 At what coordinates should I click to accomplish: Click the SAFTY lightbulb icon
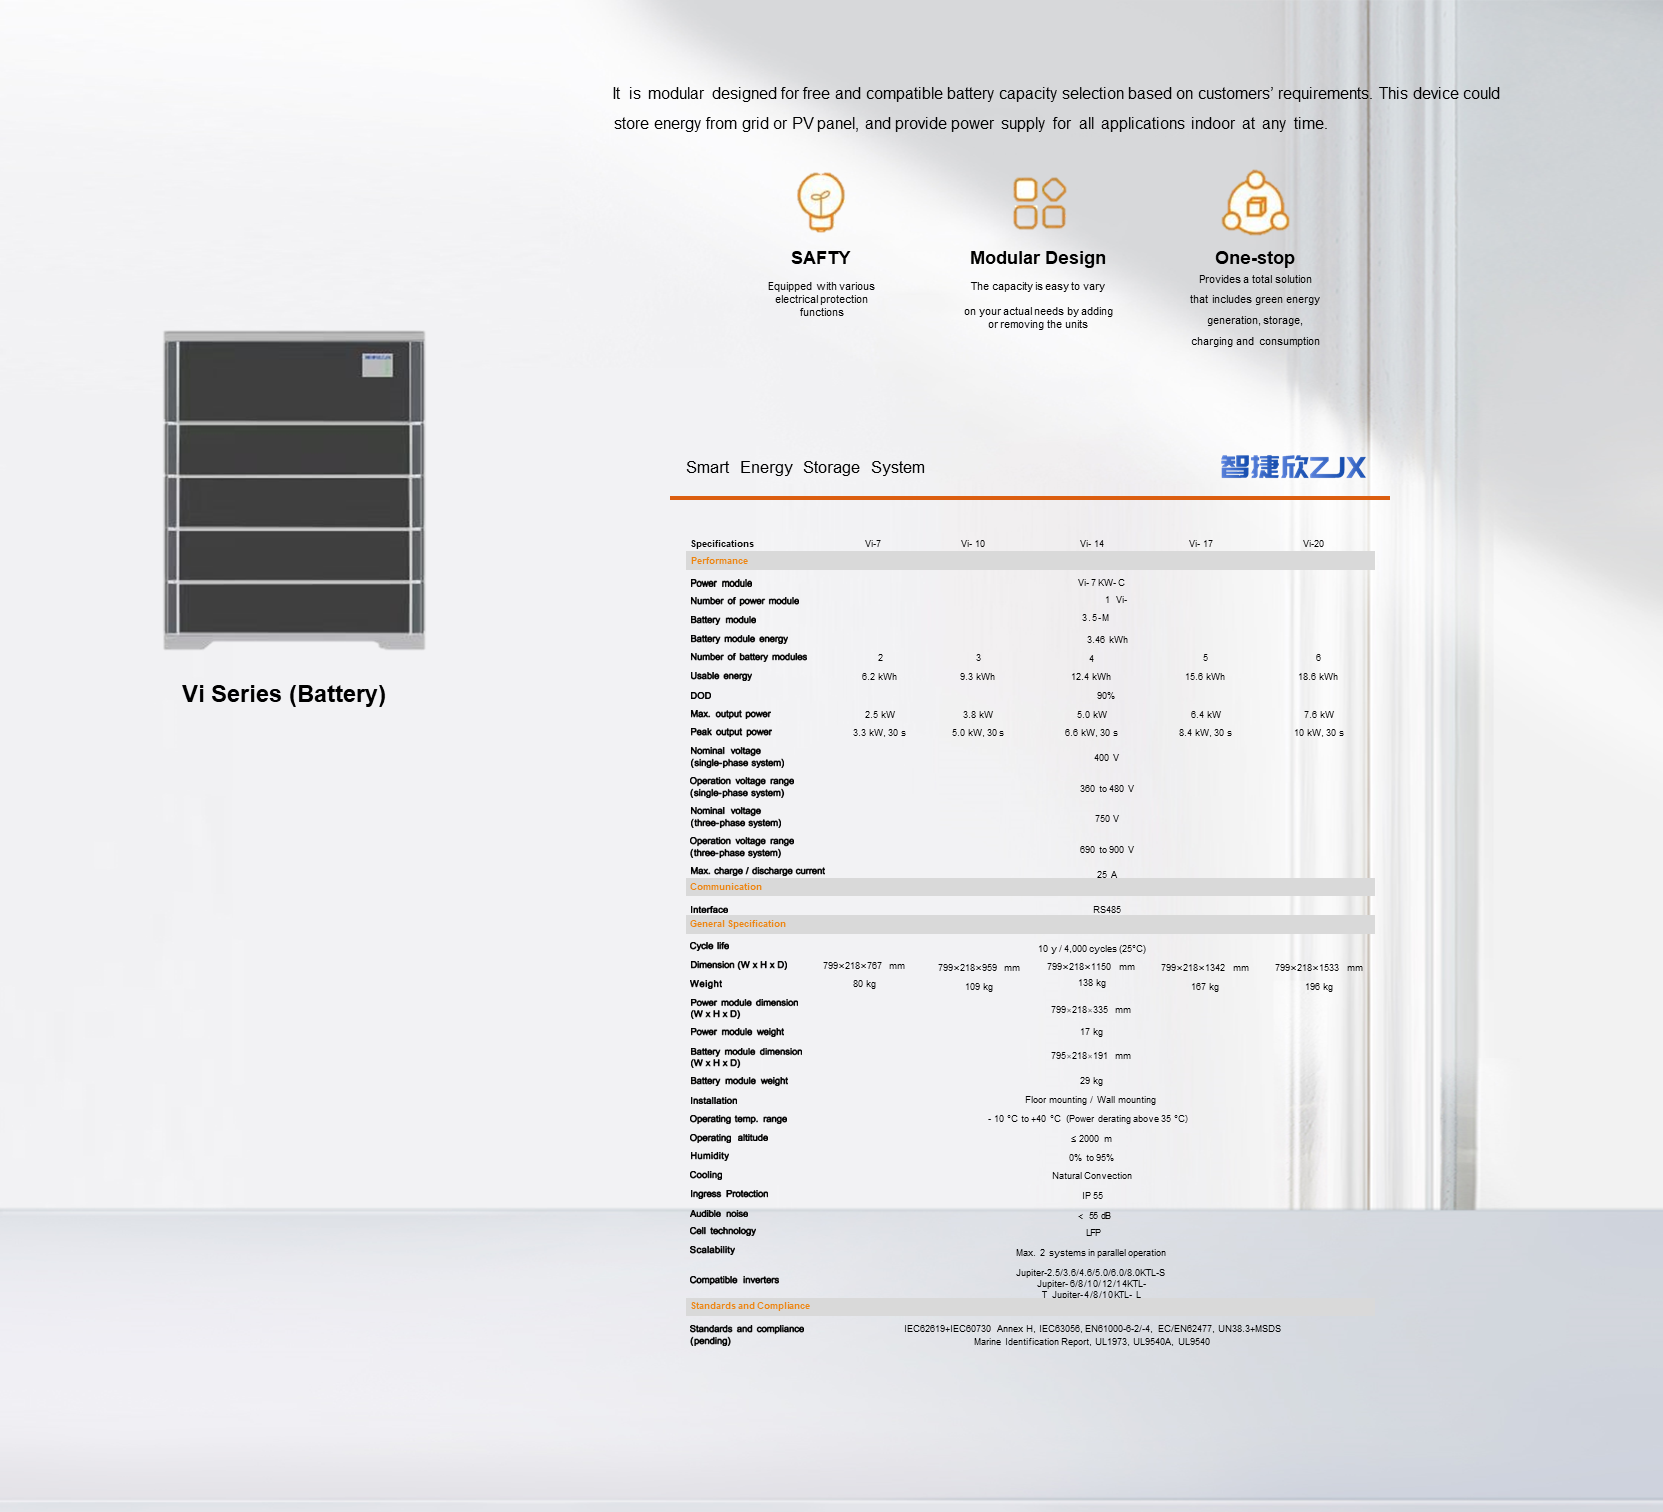pos(821,201)
